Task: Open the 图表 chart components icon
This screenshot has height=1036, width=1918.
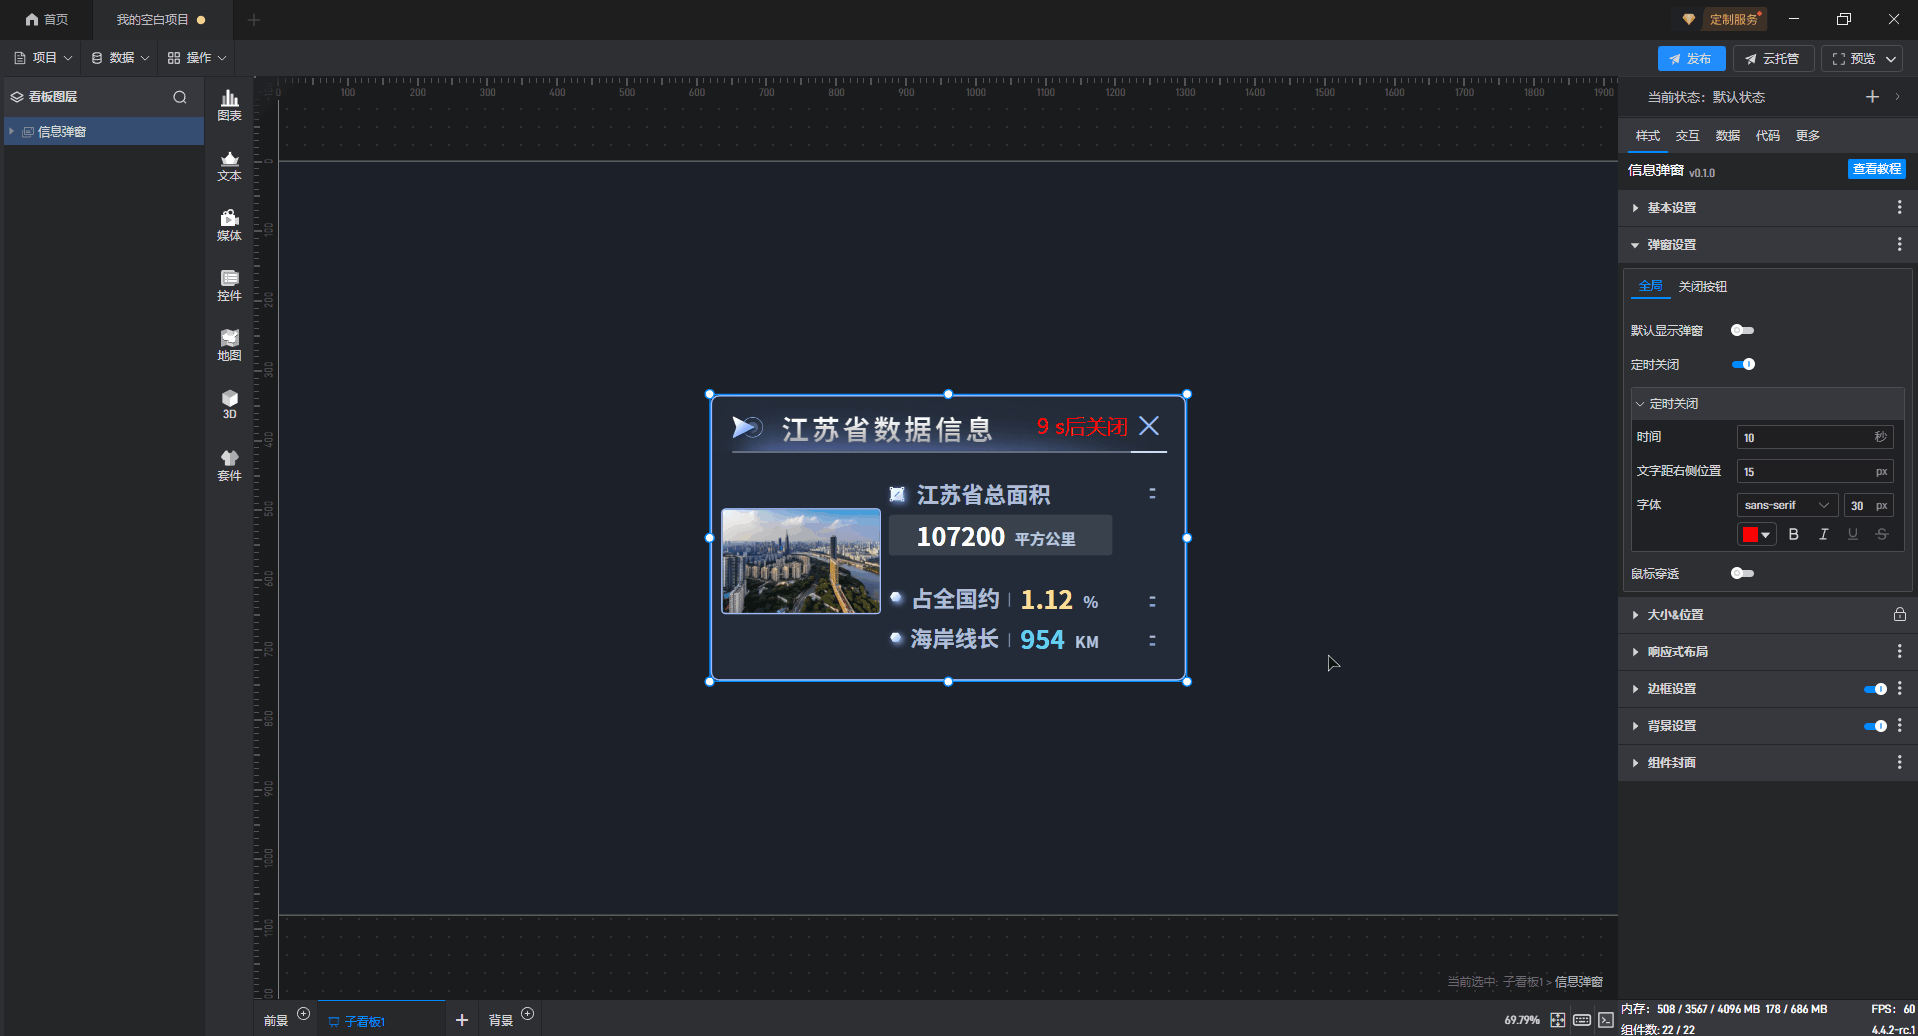Action: tap(229, 104)
